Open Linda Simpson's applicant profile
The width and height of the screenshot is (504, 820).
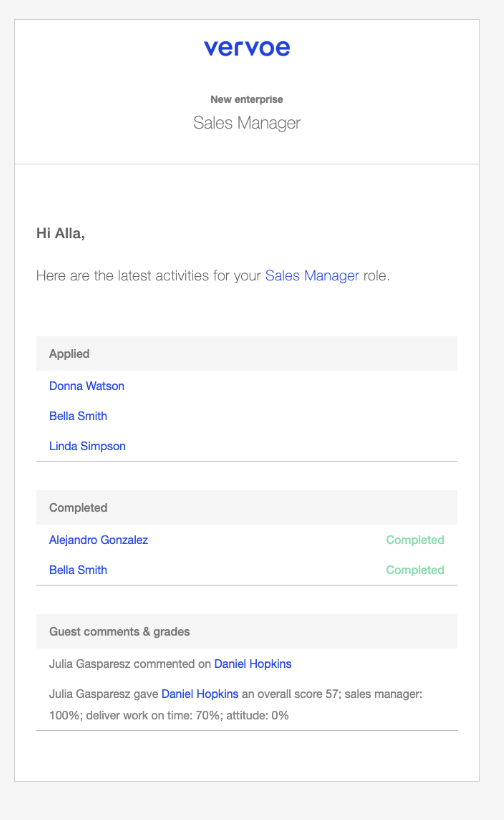(87, 446)
